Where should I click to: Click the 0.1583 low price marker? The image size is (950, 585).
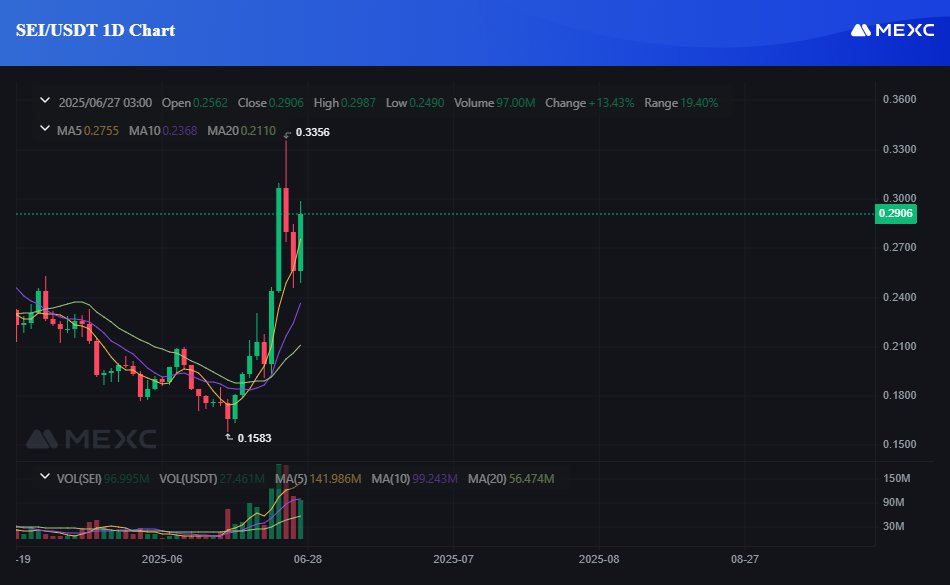[254, 438]
